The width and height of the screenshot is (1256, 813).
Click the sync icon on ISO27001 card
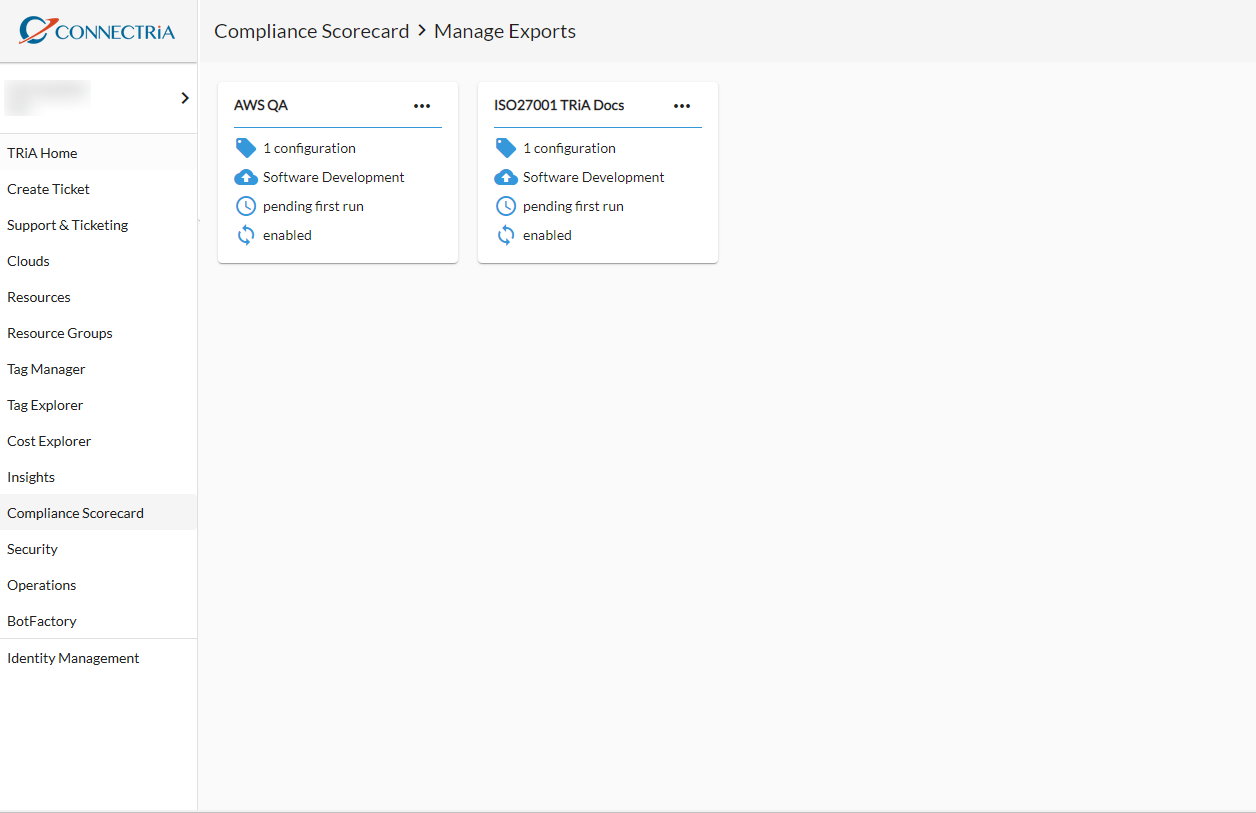click(x=506, y=235)
